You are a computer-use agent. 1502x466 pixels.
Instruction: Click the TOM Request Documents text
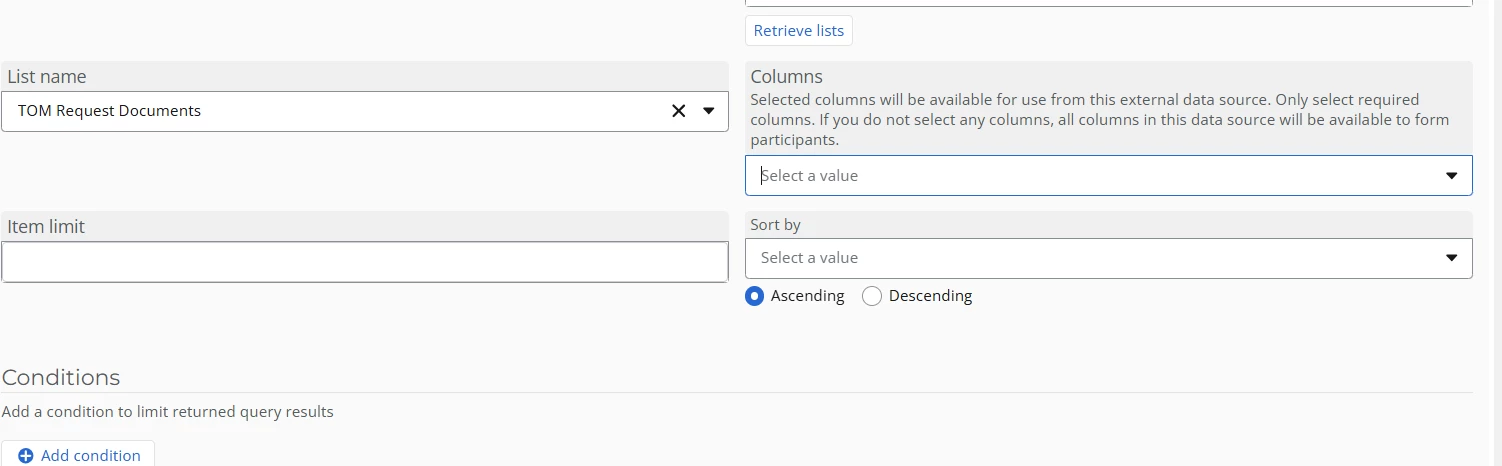110,111
